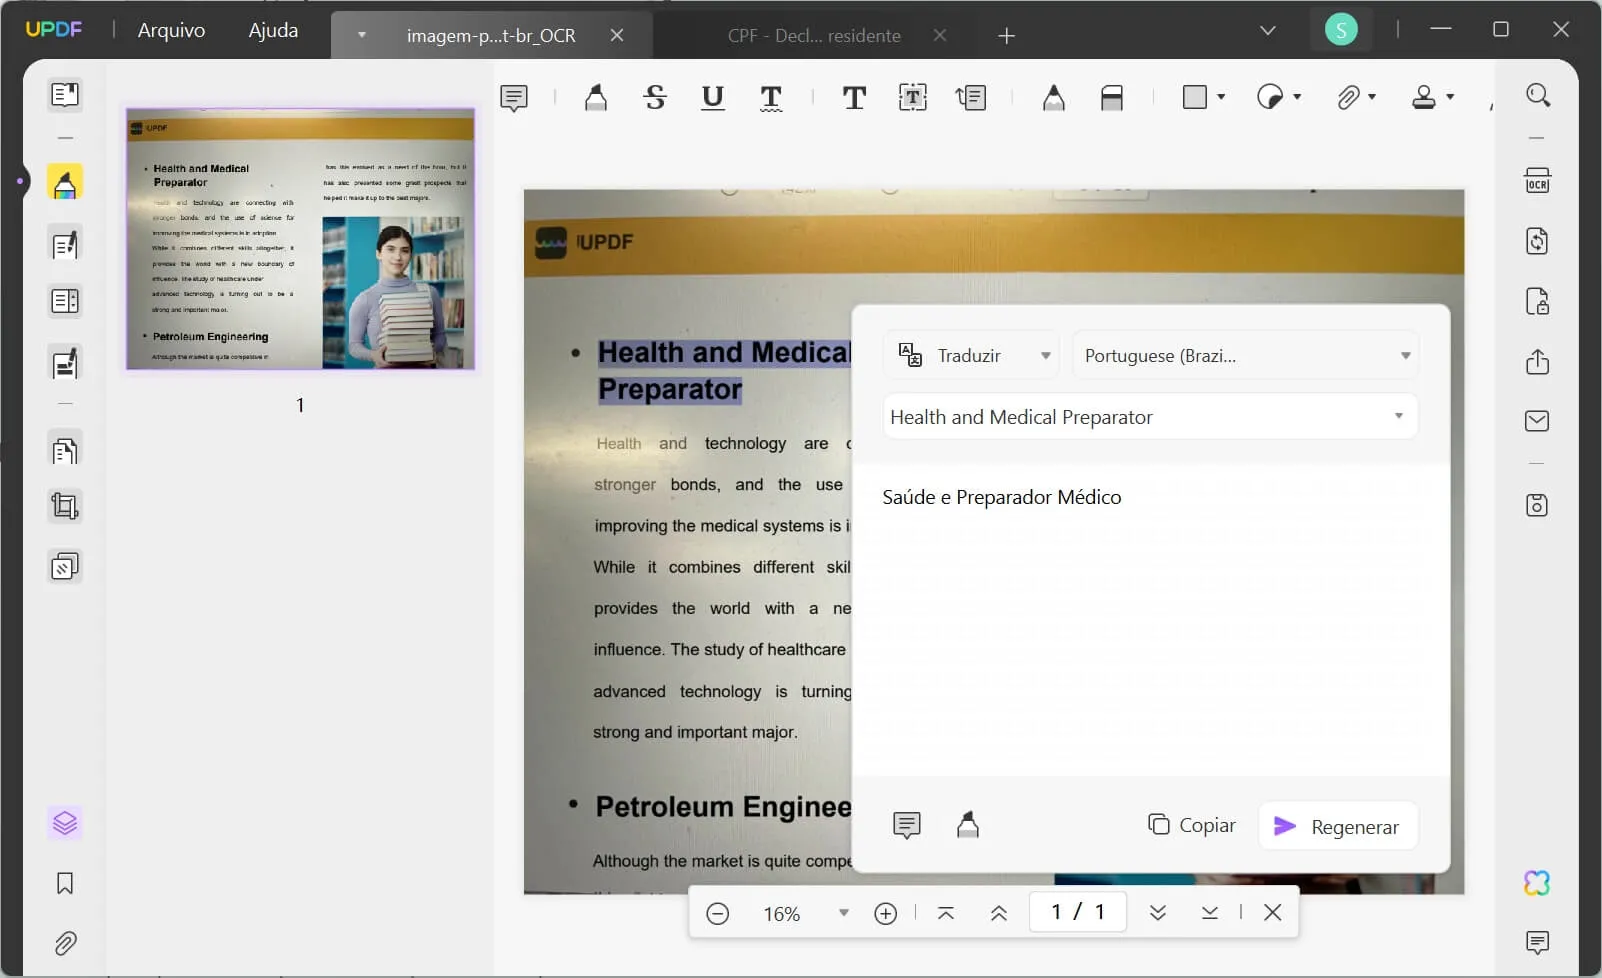Select the underline annotation tool
This screenshot has width=1602, height=978.
pos(712,97)
